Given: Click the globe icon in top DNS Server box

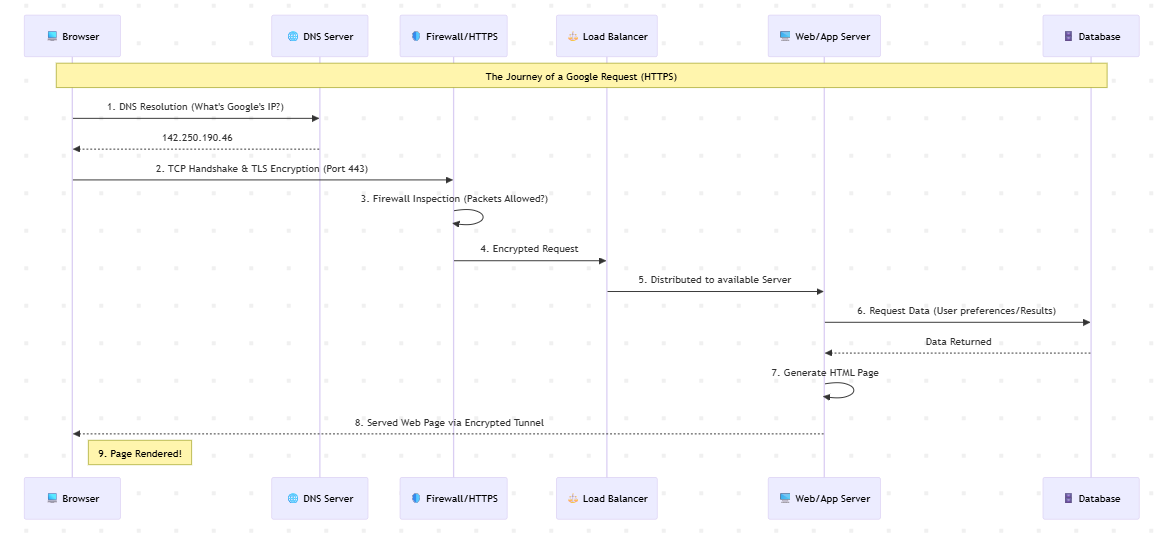Looking at the screenshot, I should [293, 36].
